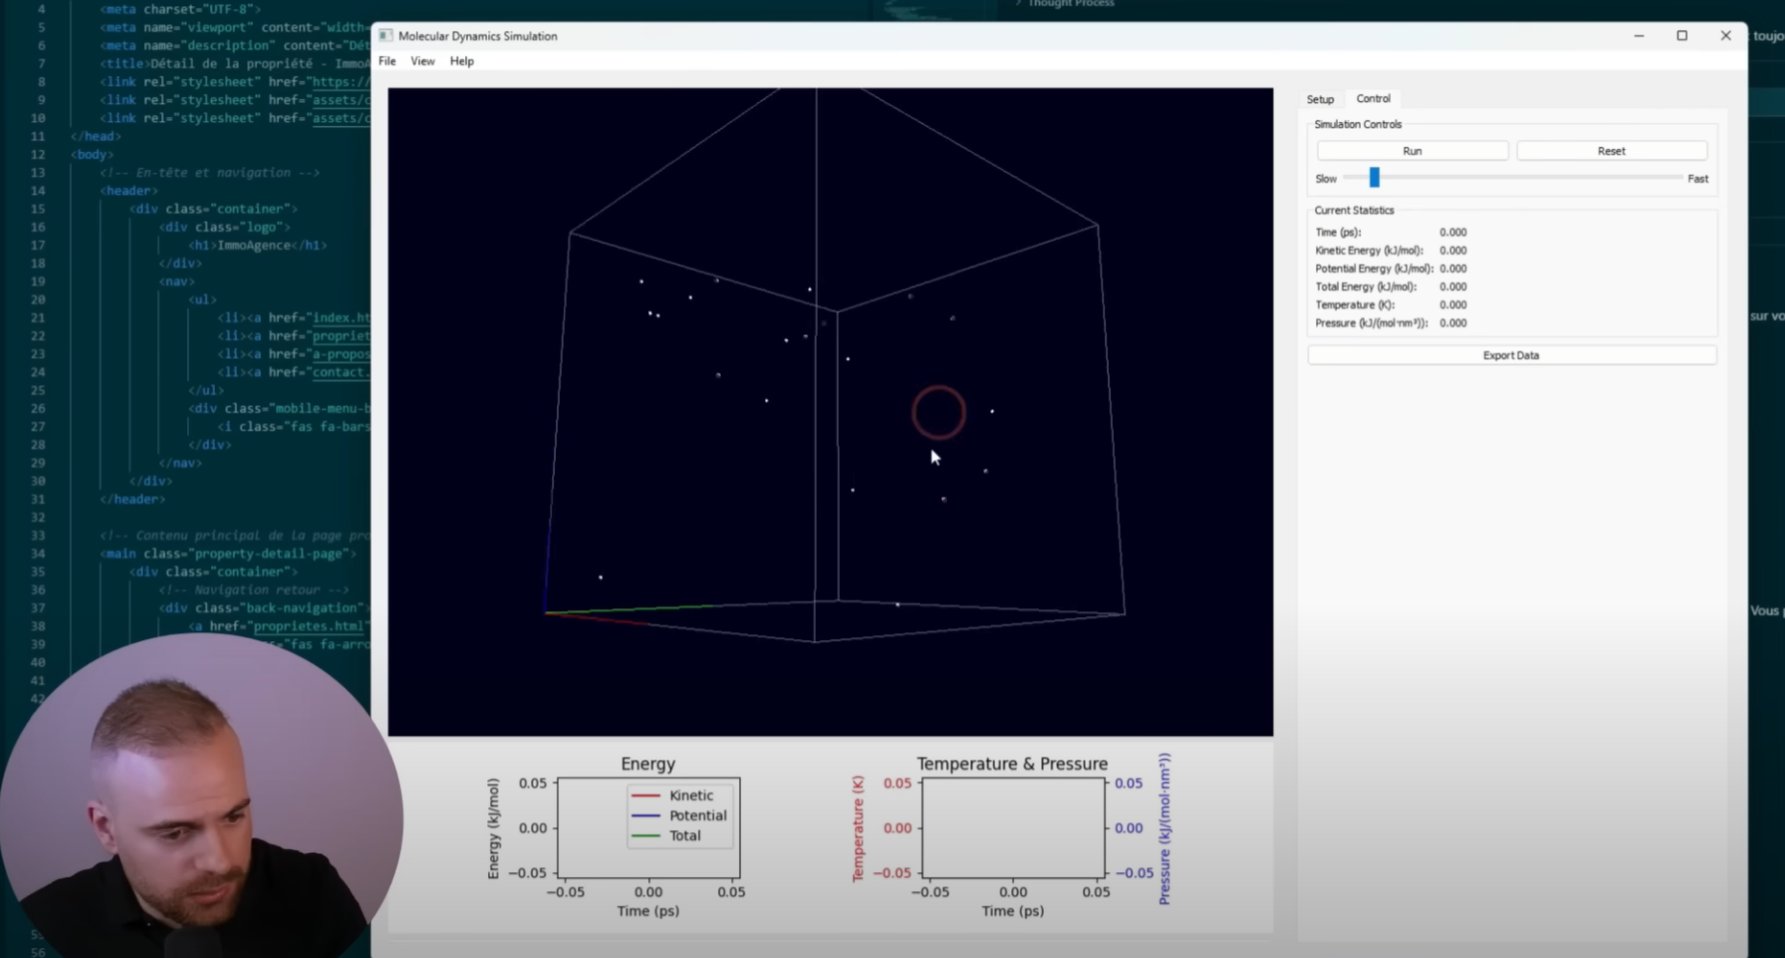Open the Help menu
Screen dimensions: 1785x958
tap(462, 61)
